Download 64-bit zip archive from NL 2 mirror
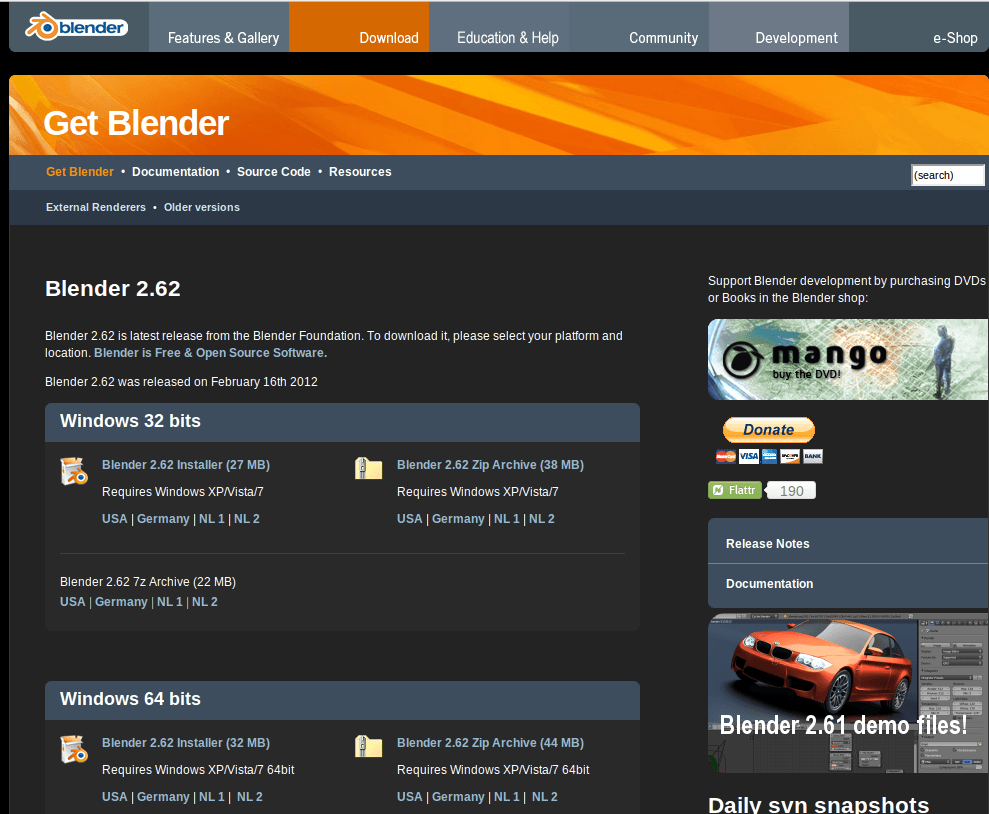Screen dimensions: 989x814 tap(545, 797)
